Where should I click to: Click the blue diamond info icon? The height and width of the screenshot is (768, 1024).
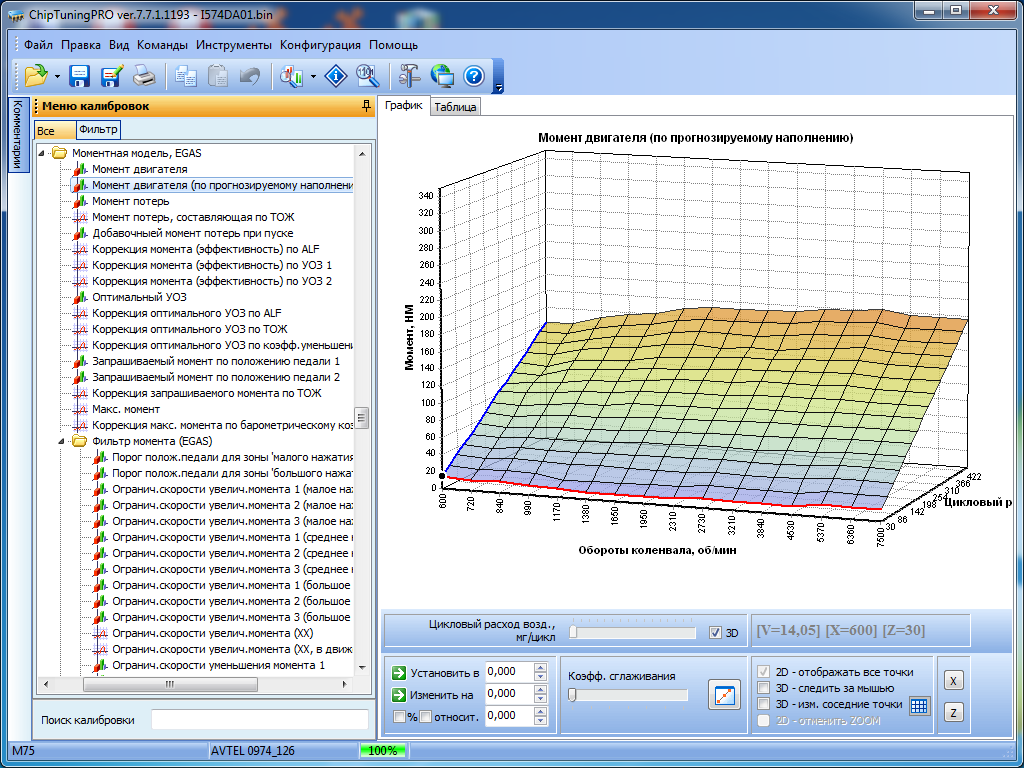337,75
